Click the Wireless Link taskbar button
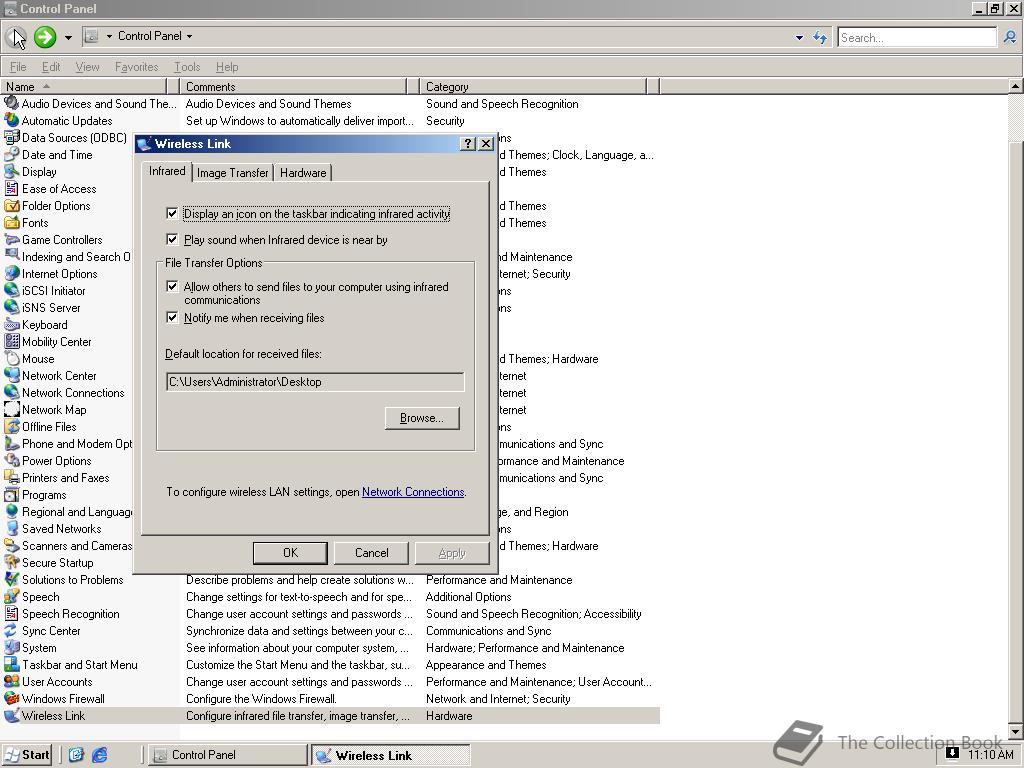Screen dimensions: 1024x768 (x=391, y=755)
